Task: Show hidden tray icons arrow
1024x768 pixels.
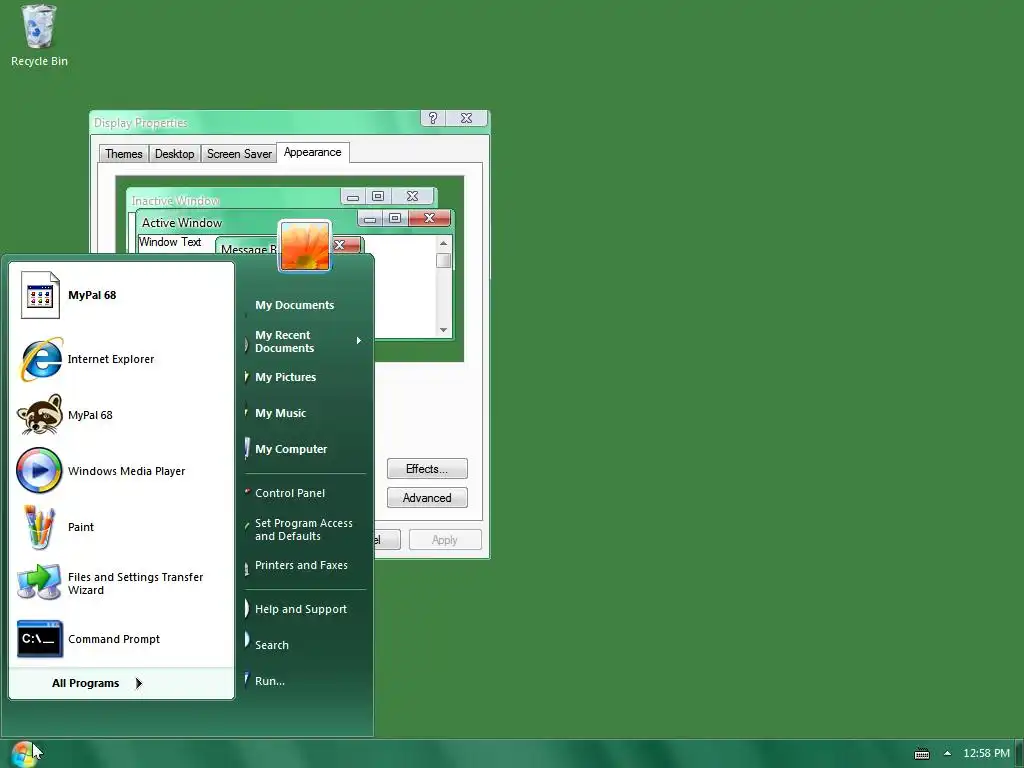Action: (947, 754)
